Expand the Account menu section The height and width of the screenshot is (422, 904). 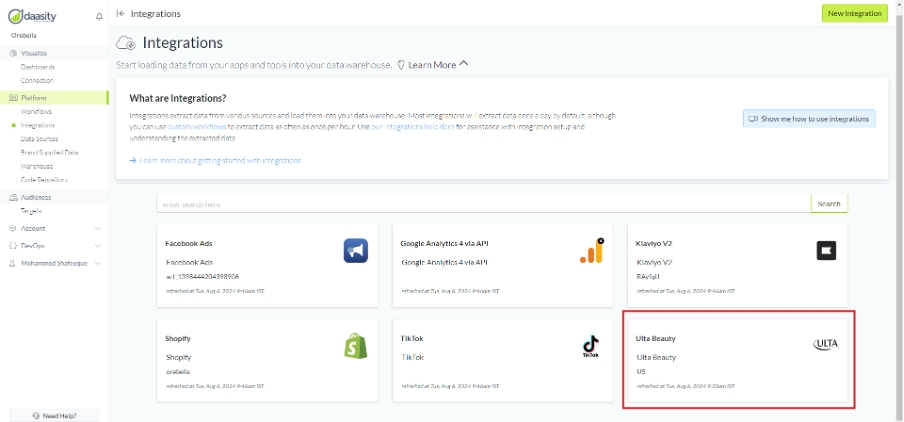[x=97, y=229]
